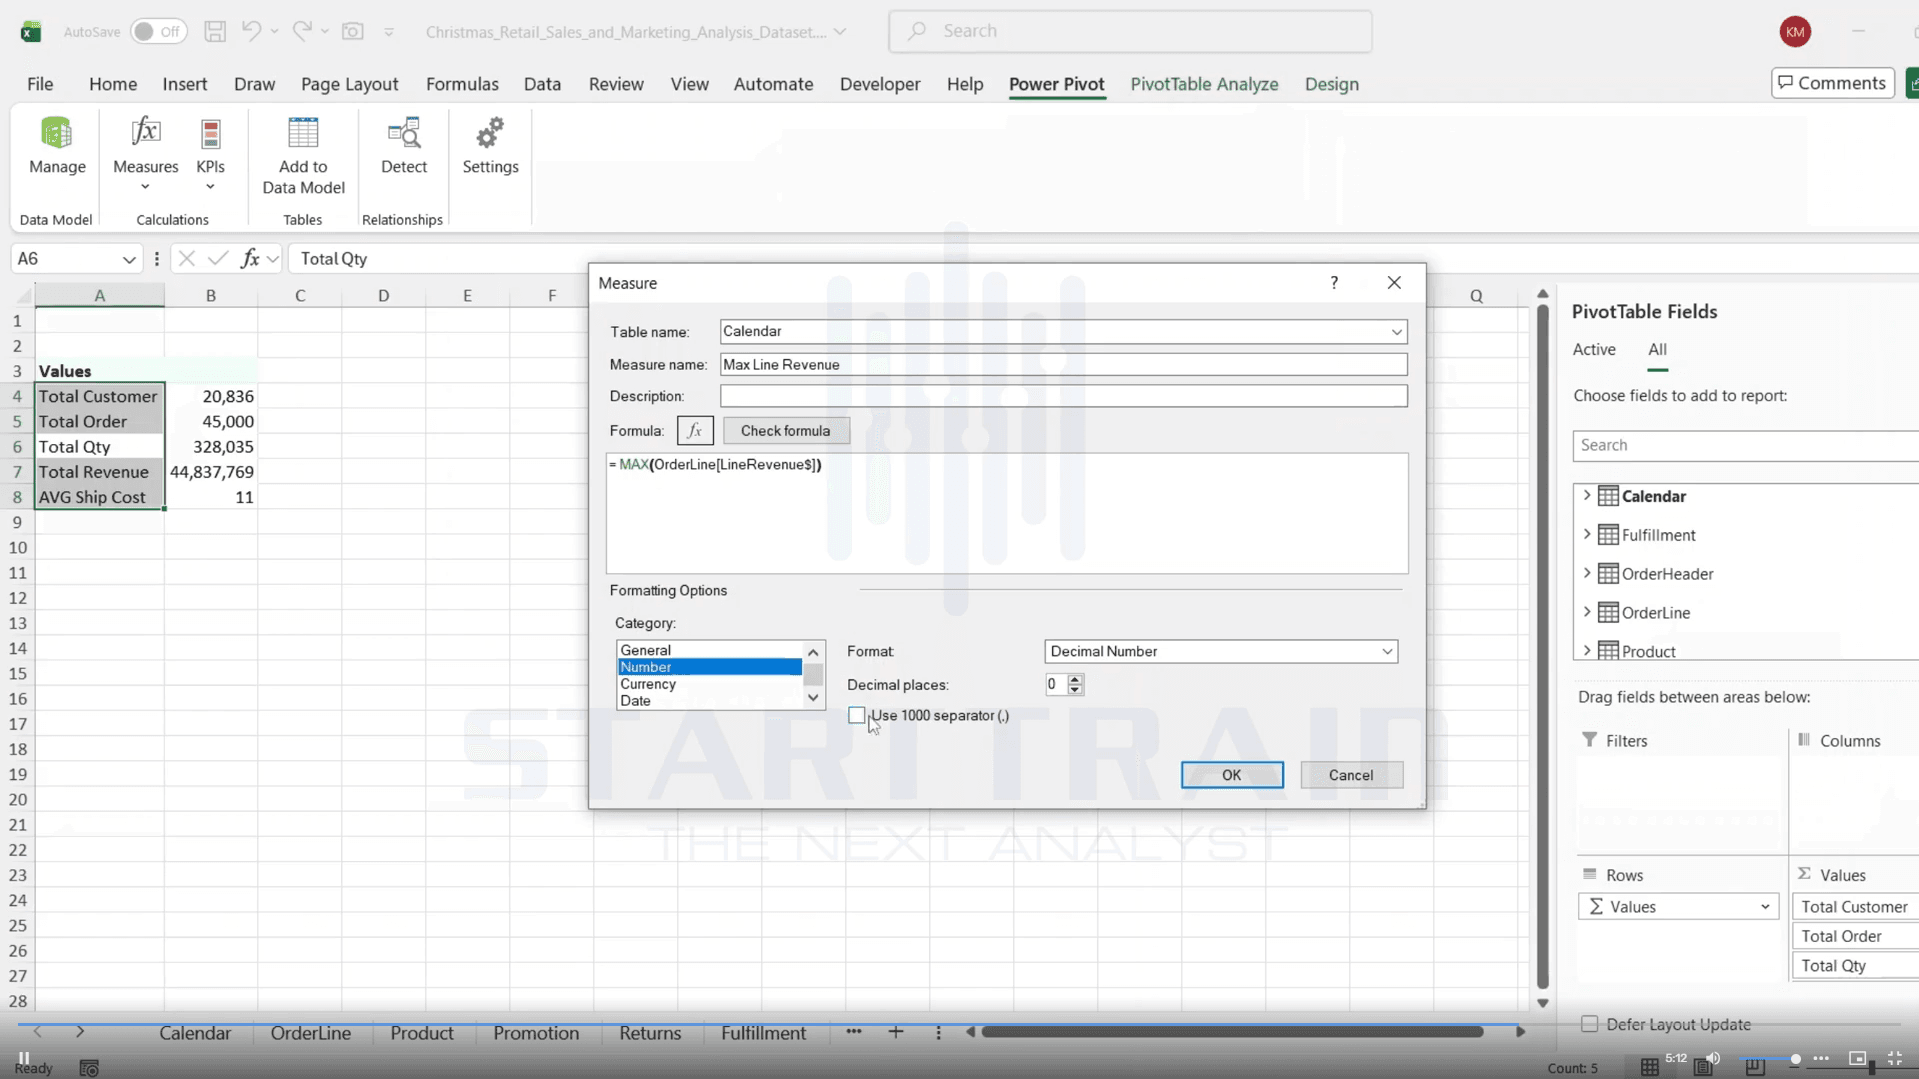Click the Description input field
1919x1079 pixels.
click(1063, 396)
